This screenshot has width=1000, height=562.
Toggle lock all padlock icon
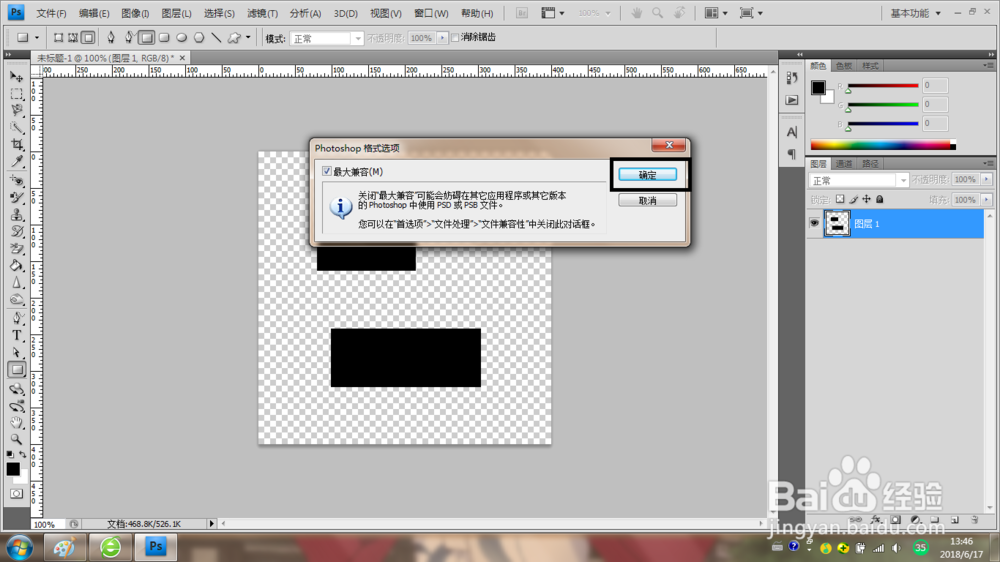(879, 200)
